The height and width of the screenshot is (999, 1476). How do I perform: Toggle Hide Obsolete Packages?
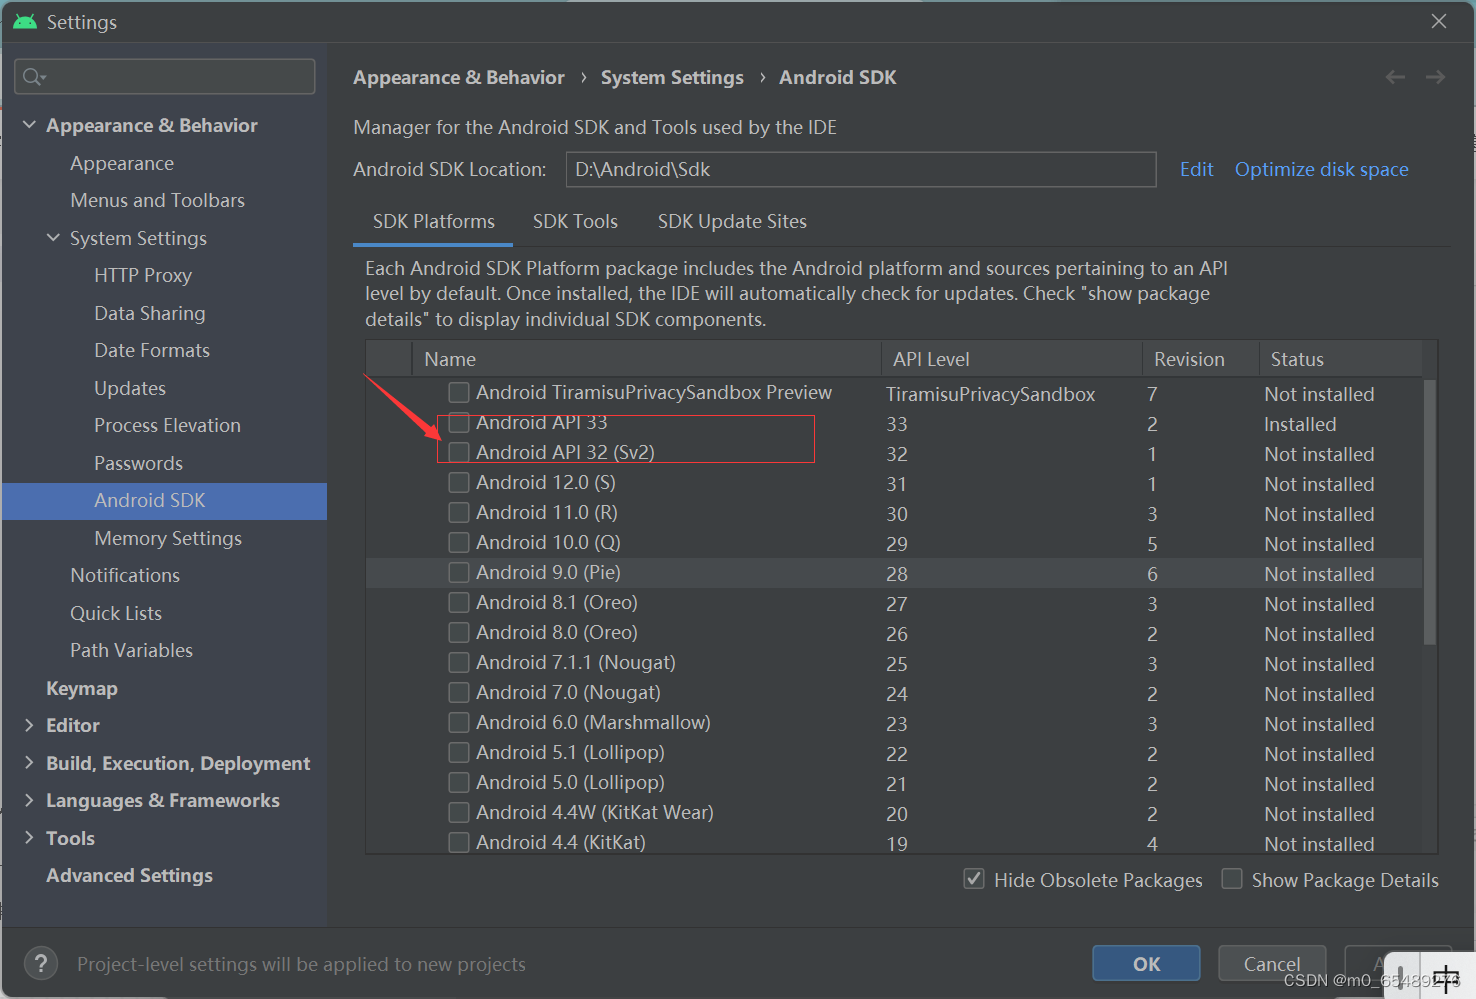[973, 879]
